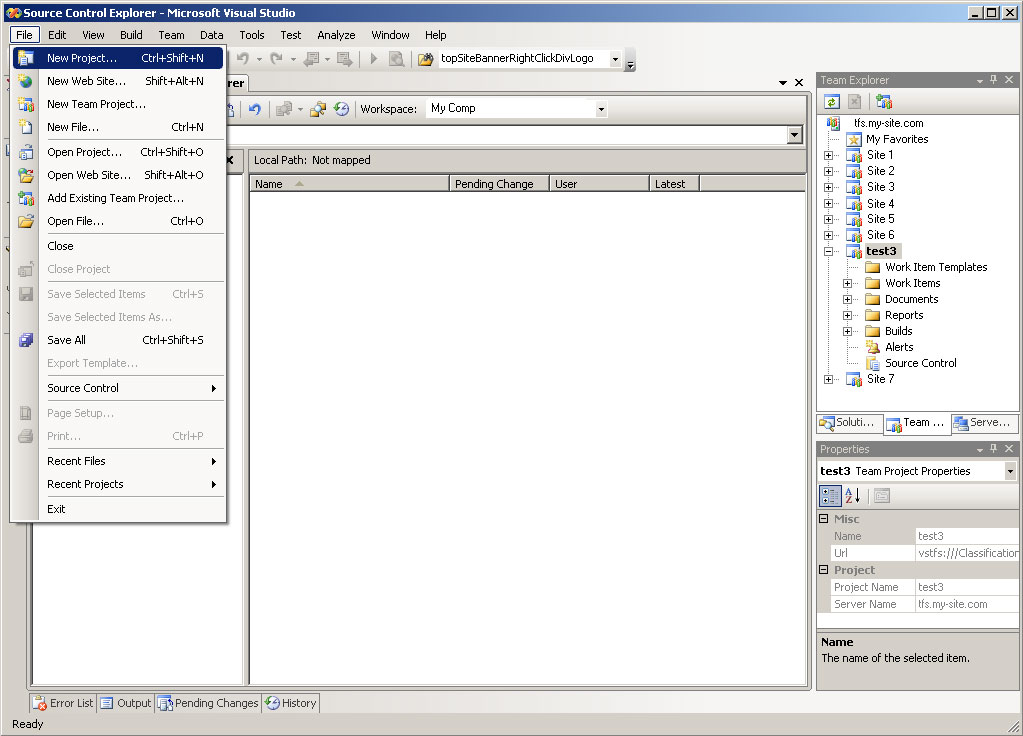Screen dimensions: 1023x736
Task: Switch to the Server Explorer tab
Action: pyautogui.click(x=984, y=423)
